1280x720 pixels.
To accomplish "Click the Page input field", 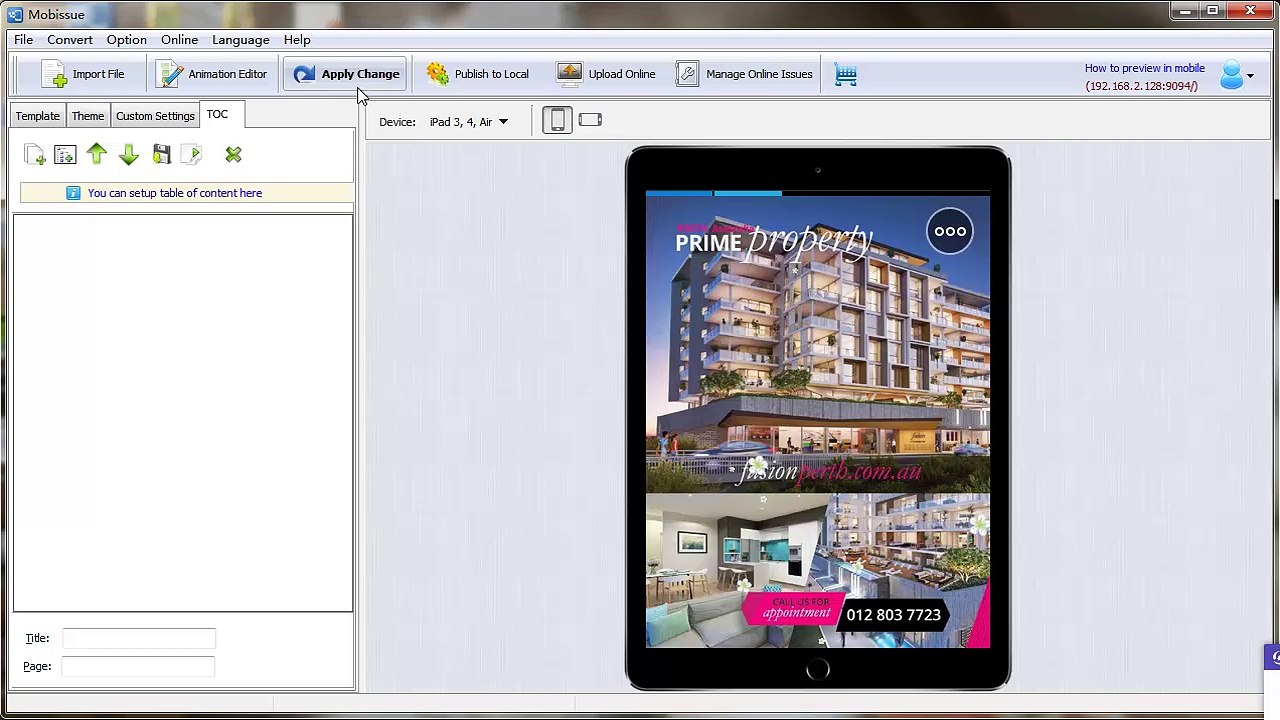I will pos(139,666).
